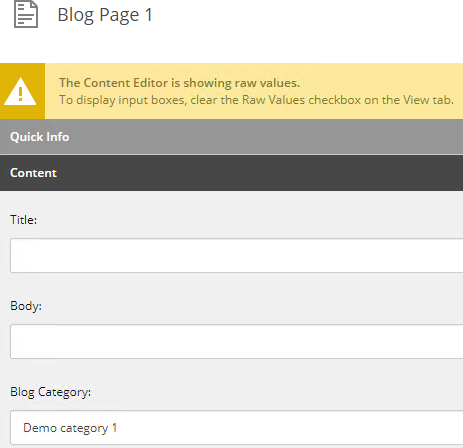Click the Blog Page 1 document icon
This screenshot has width=463, height=448.
[x=26, y=14]
